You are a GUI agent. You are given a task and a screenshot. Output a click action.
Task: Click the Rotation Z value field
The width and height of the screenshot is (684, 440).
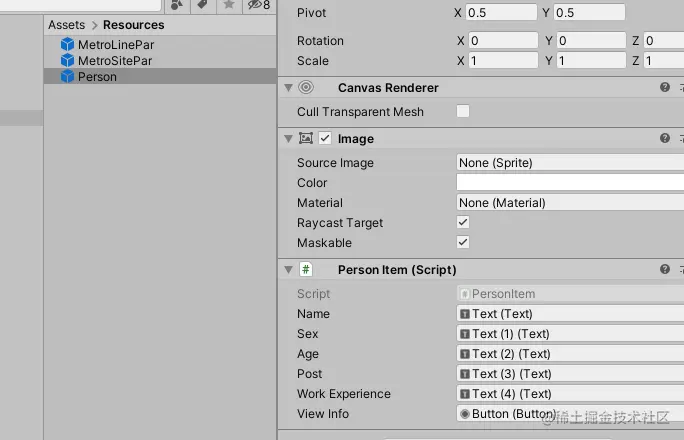coord(664,41)
